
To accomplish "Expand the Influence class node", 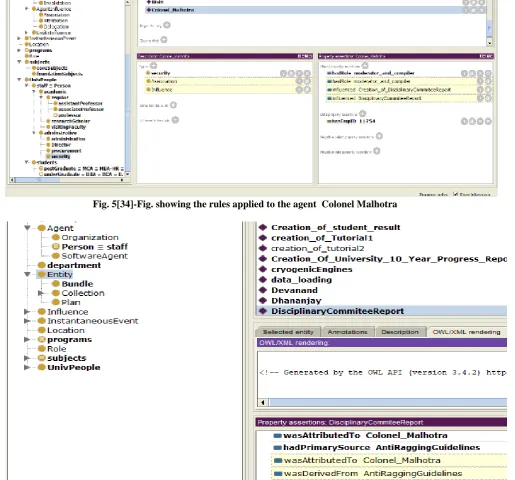I will (x=27, y=312).
